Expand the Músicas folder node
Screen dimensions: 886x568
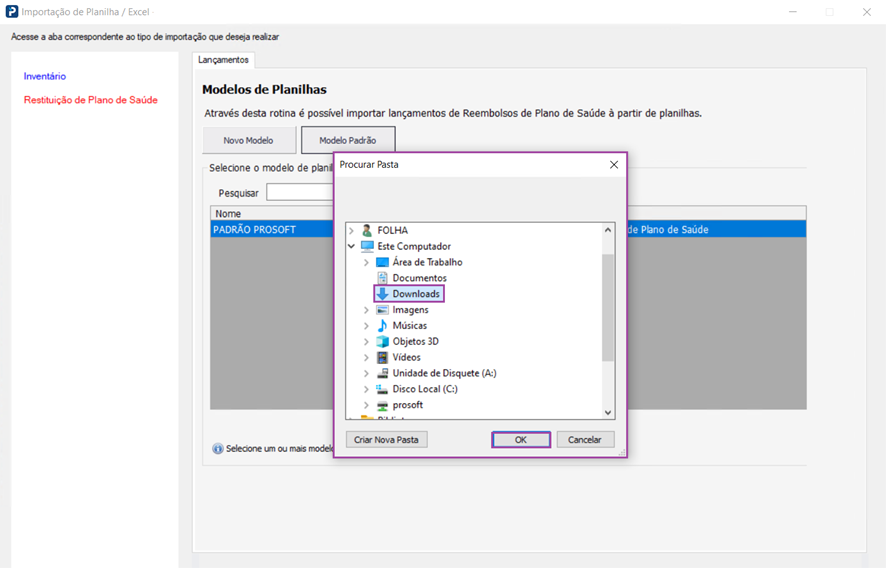point(366,326)
